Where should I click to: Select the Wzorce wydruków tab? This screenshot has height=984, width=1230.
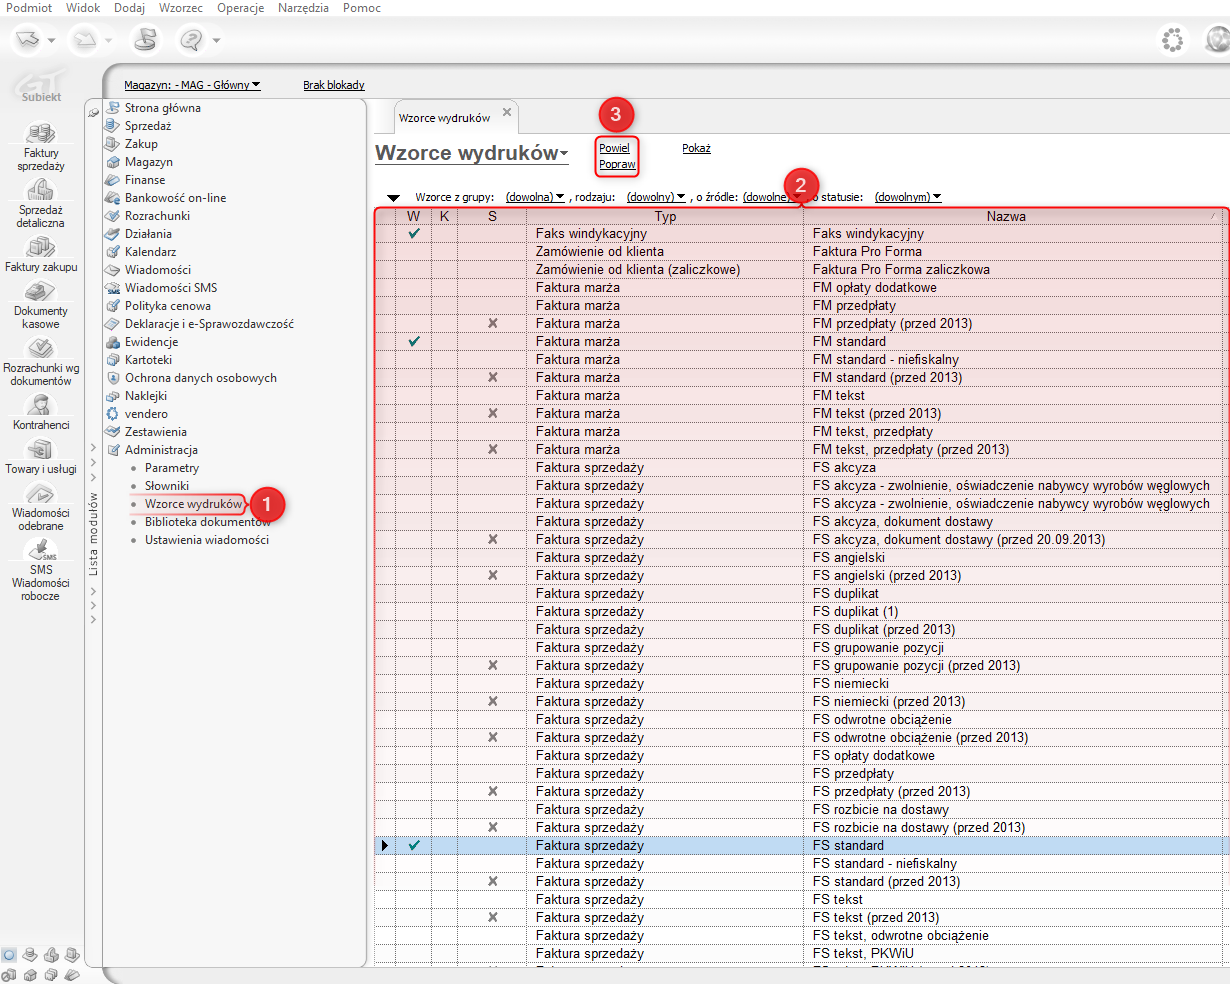pos(444,118)
